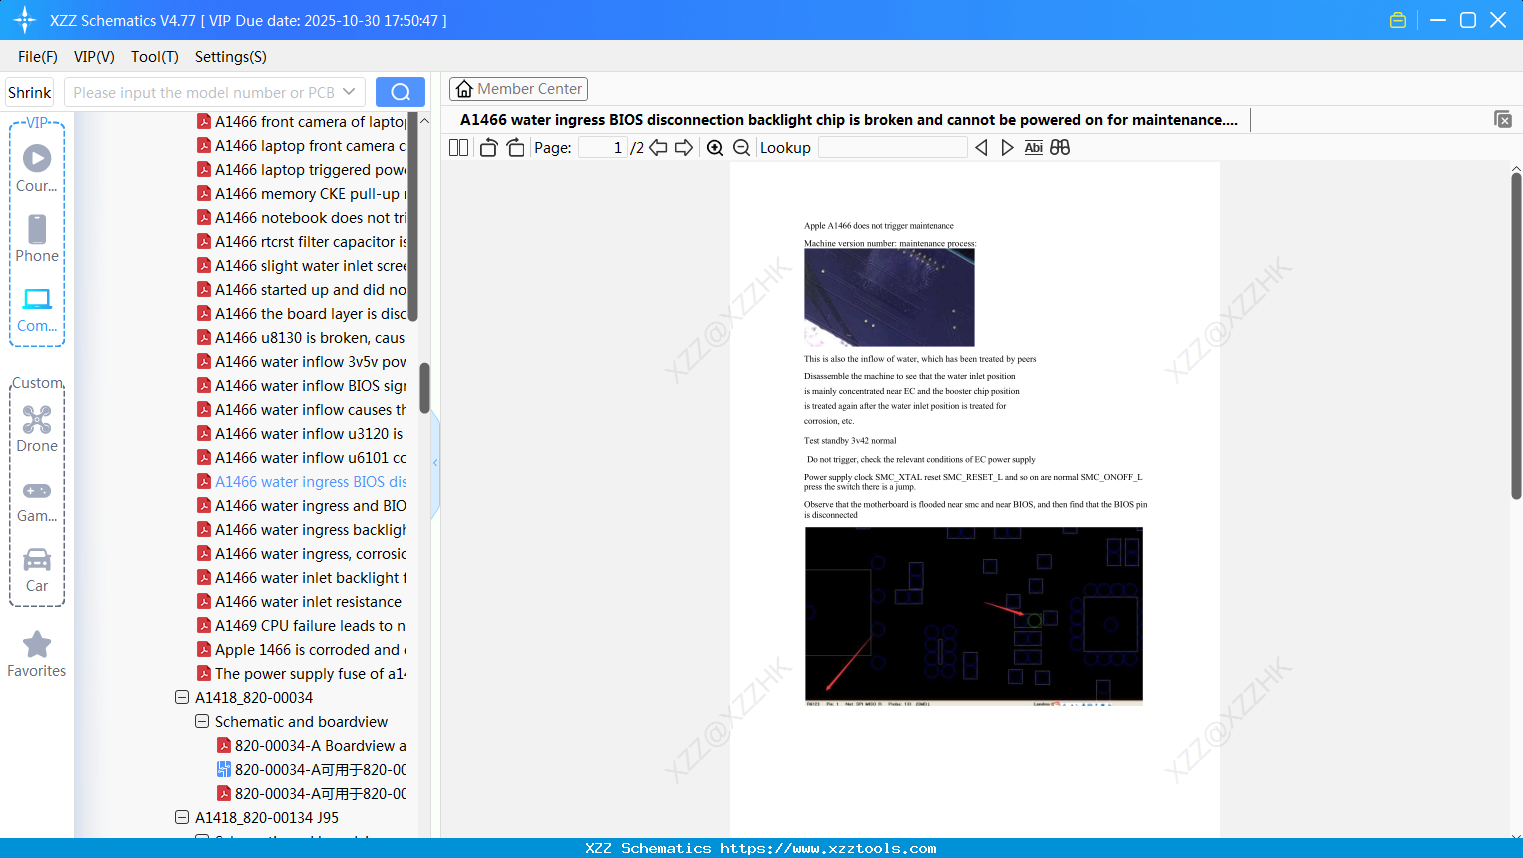The width and height of the screenshot is (1523, 858).
Task: Toggle the Abi whole-word match icon
Action: (x=1034, y=148)
